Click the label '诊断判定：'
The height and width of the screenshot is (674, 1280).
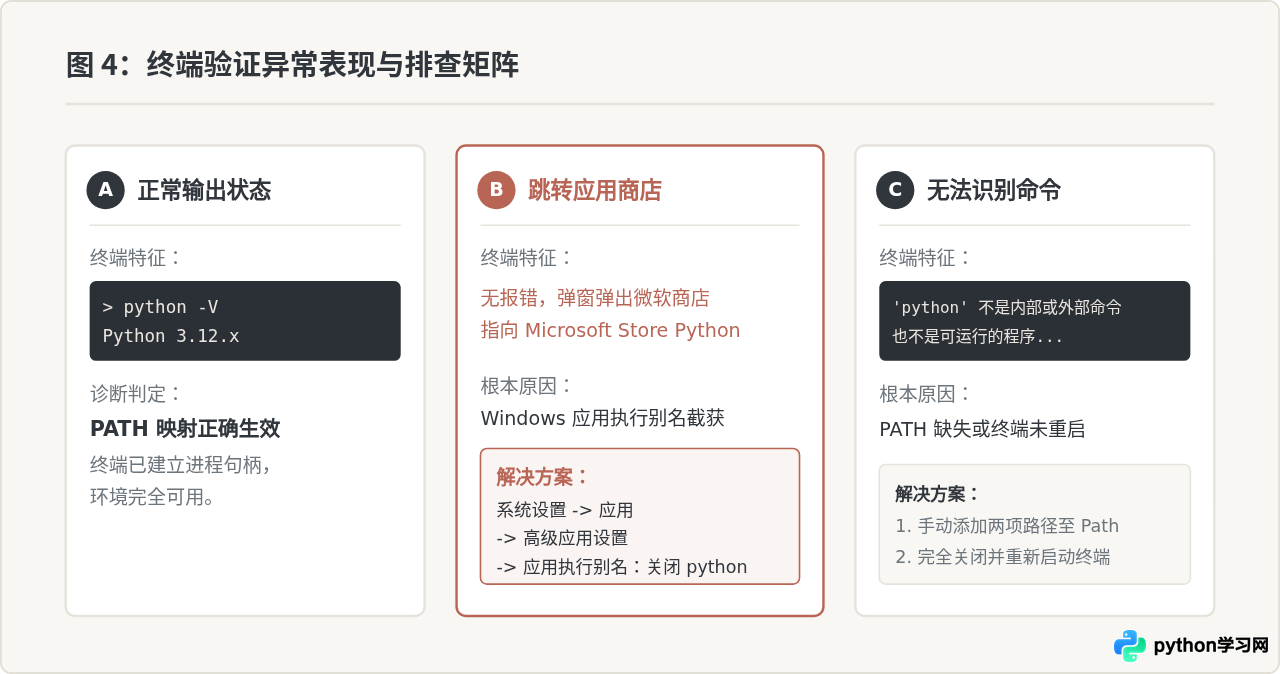click(137, 394)
